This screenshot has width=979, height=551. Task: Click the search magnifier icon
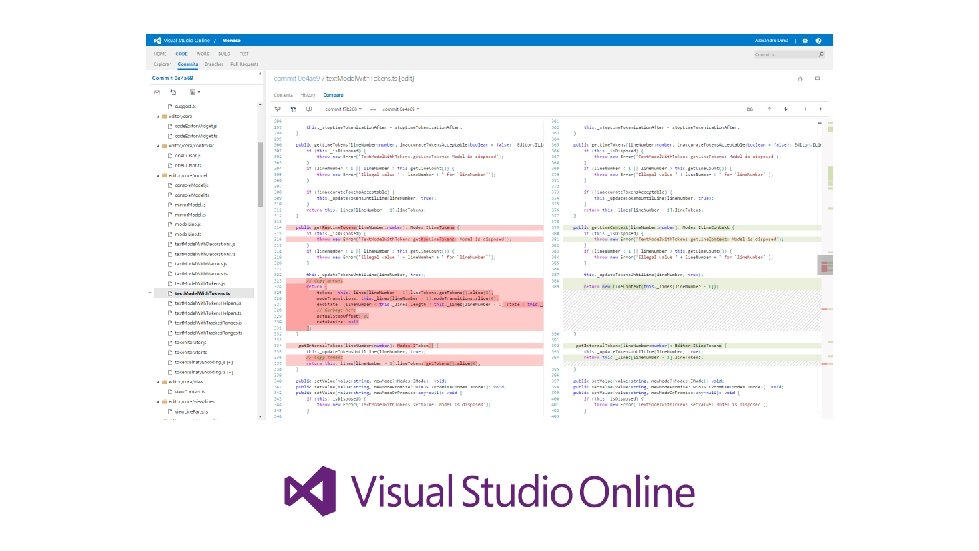[x=821, y=55]
